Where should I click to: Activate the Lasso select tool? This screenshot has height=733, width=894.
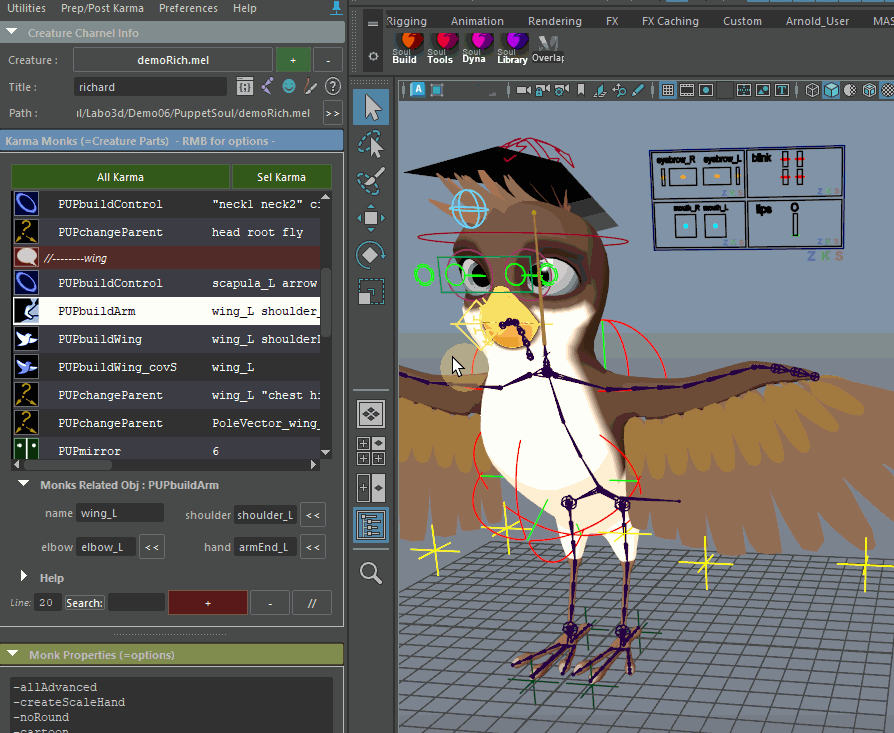(x=371, y=144)
